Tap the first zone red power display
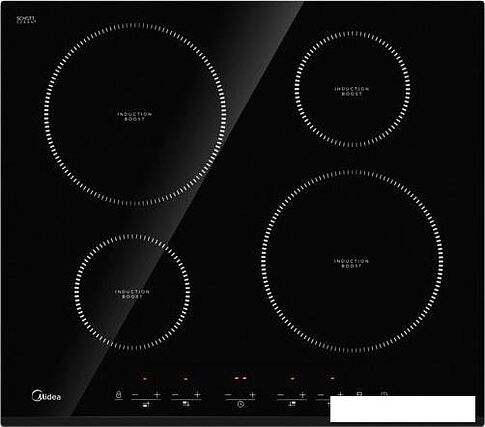Screen dimensions: 485x427 [145, 378]
